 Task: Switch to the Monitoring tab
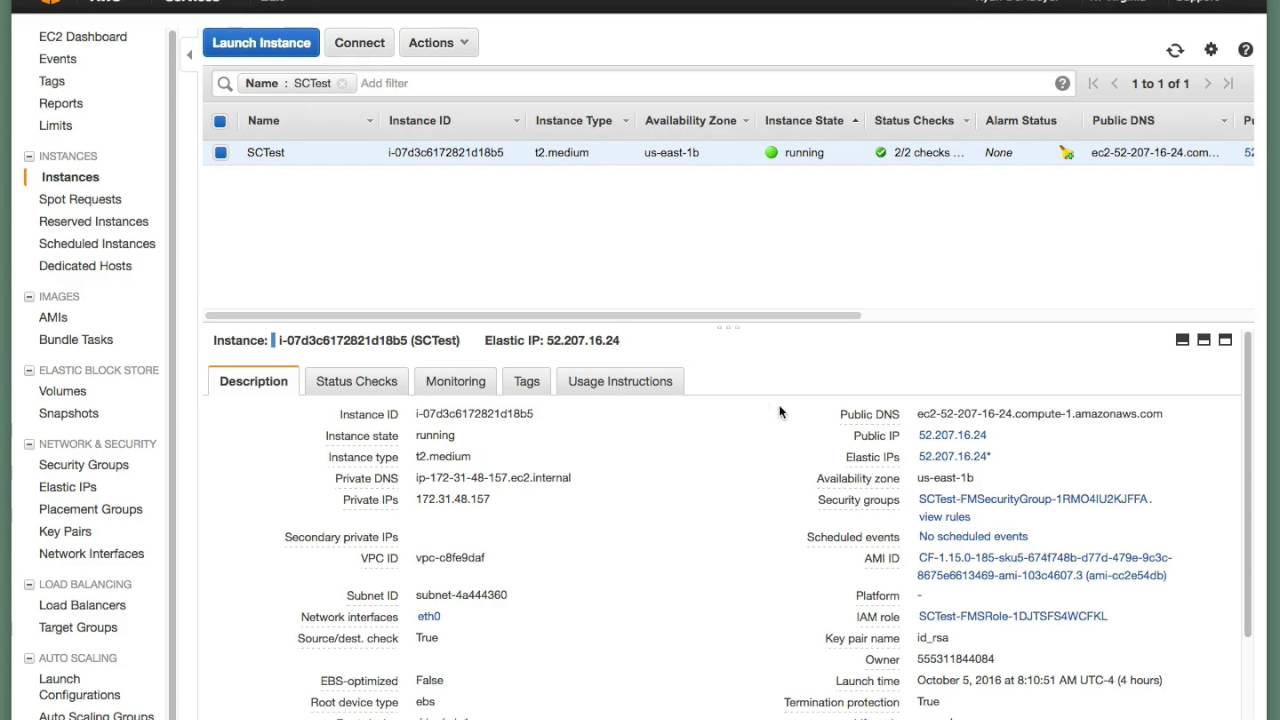pyautogui.click(x=455, y=381)
